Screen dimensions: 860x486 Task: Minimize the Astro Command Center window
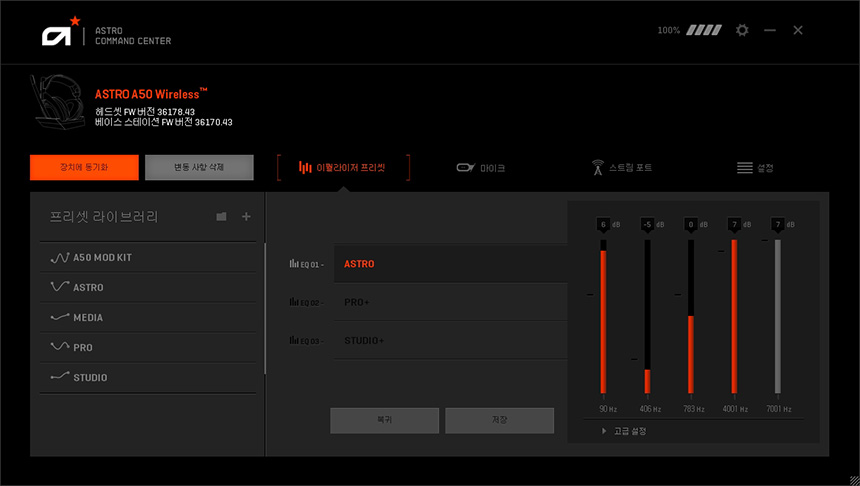point(770,30)
